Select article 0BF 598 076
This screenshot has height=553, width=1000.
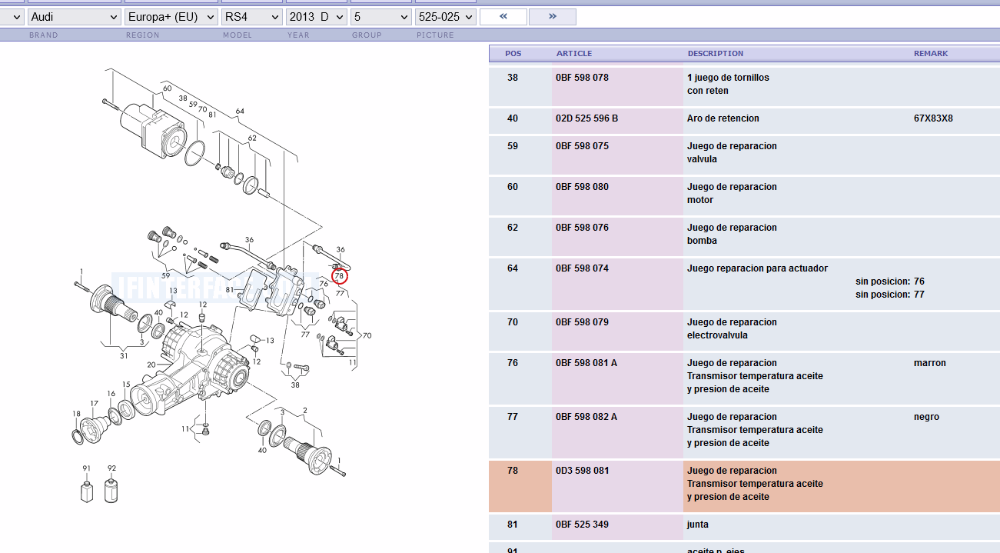pos(582,228)
